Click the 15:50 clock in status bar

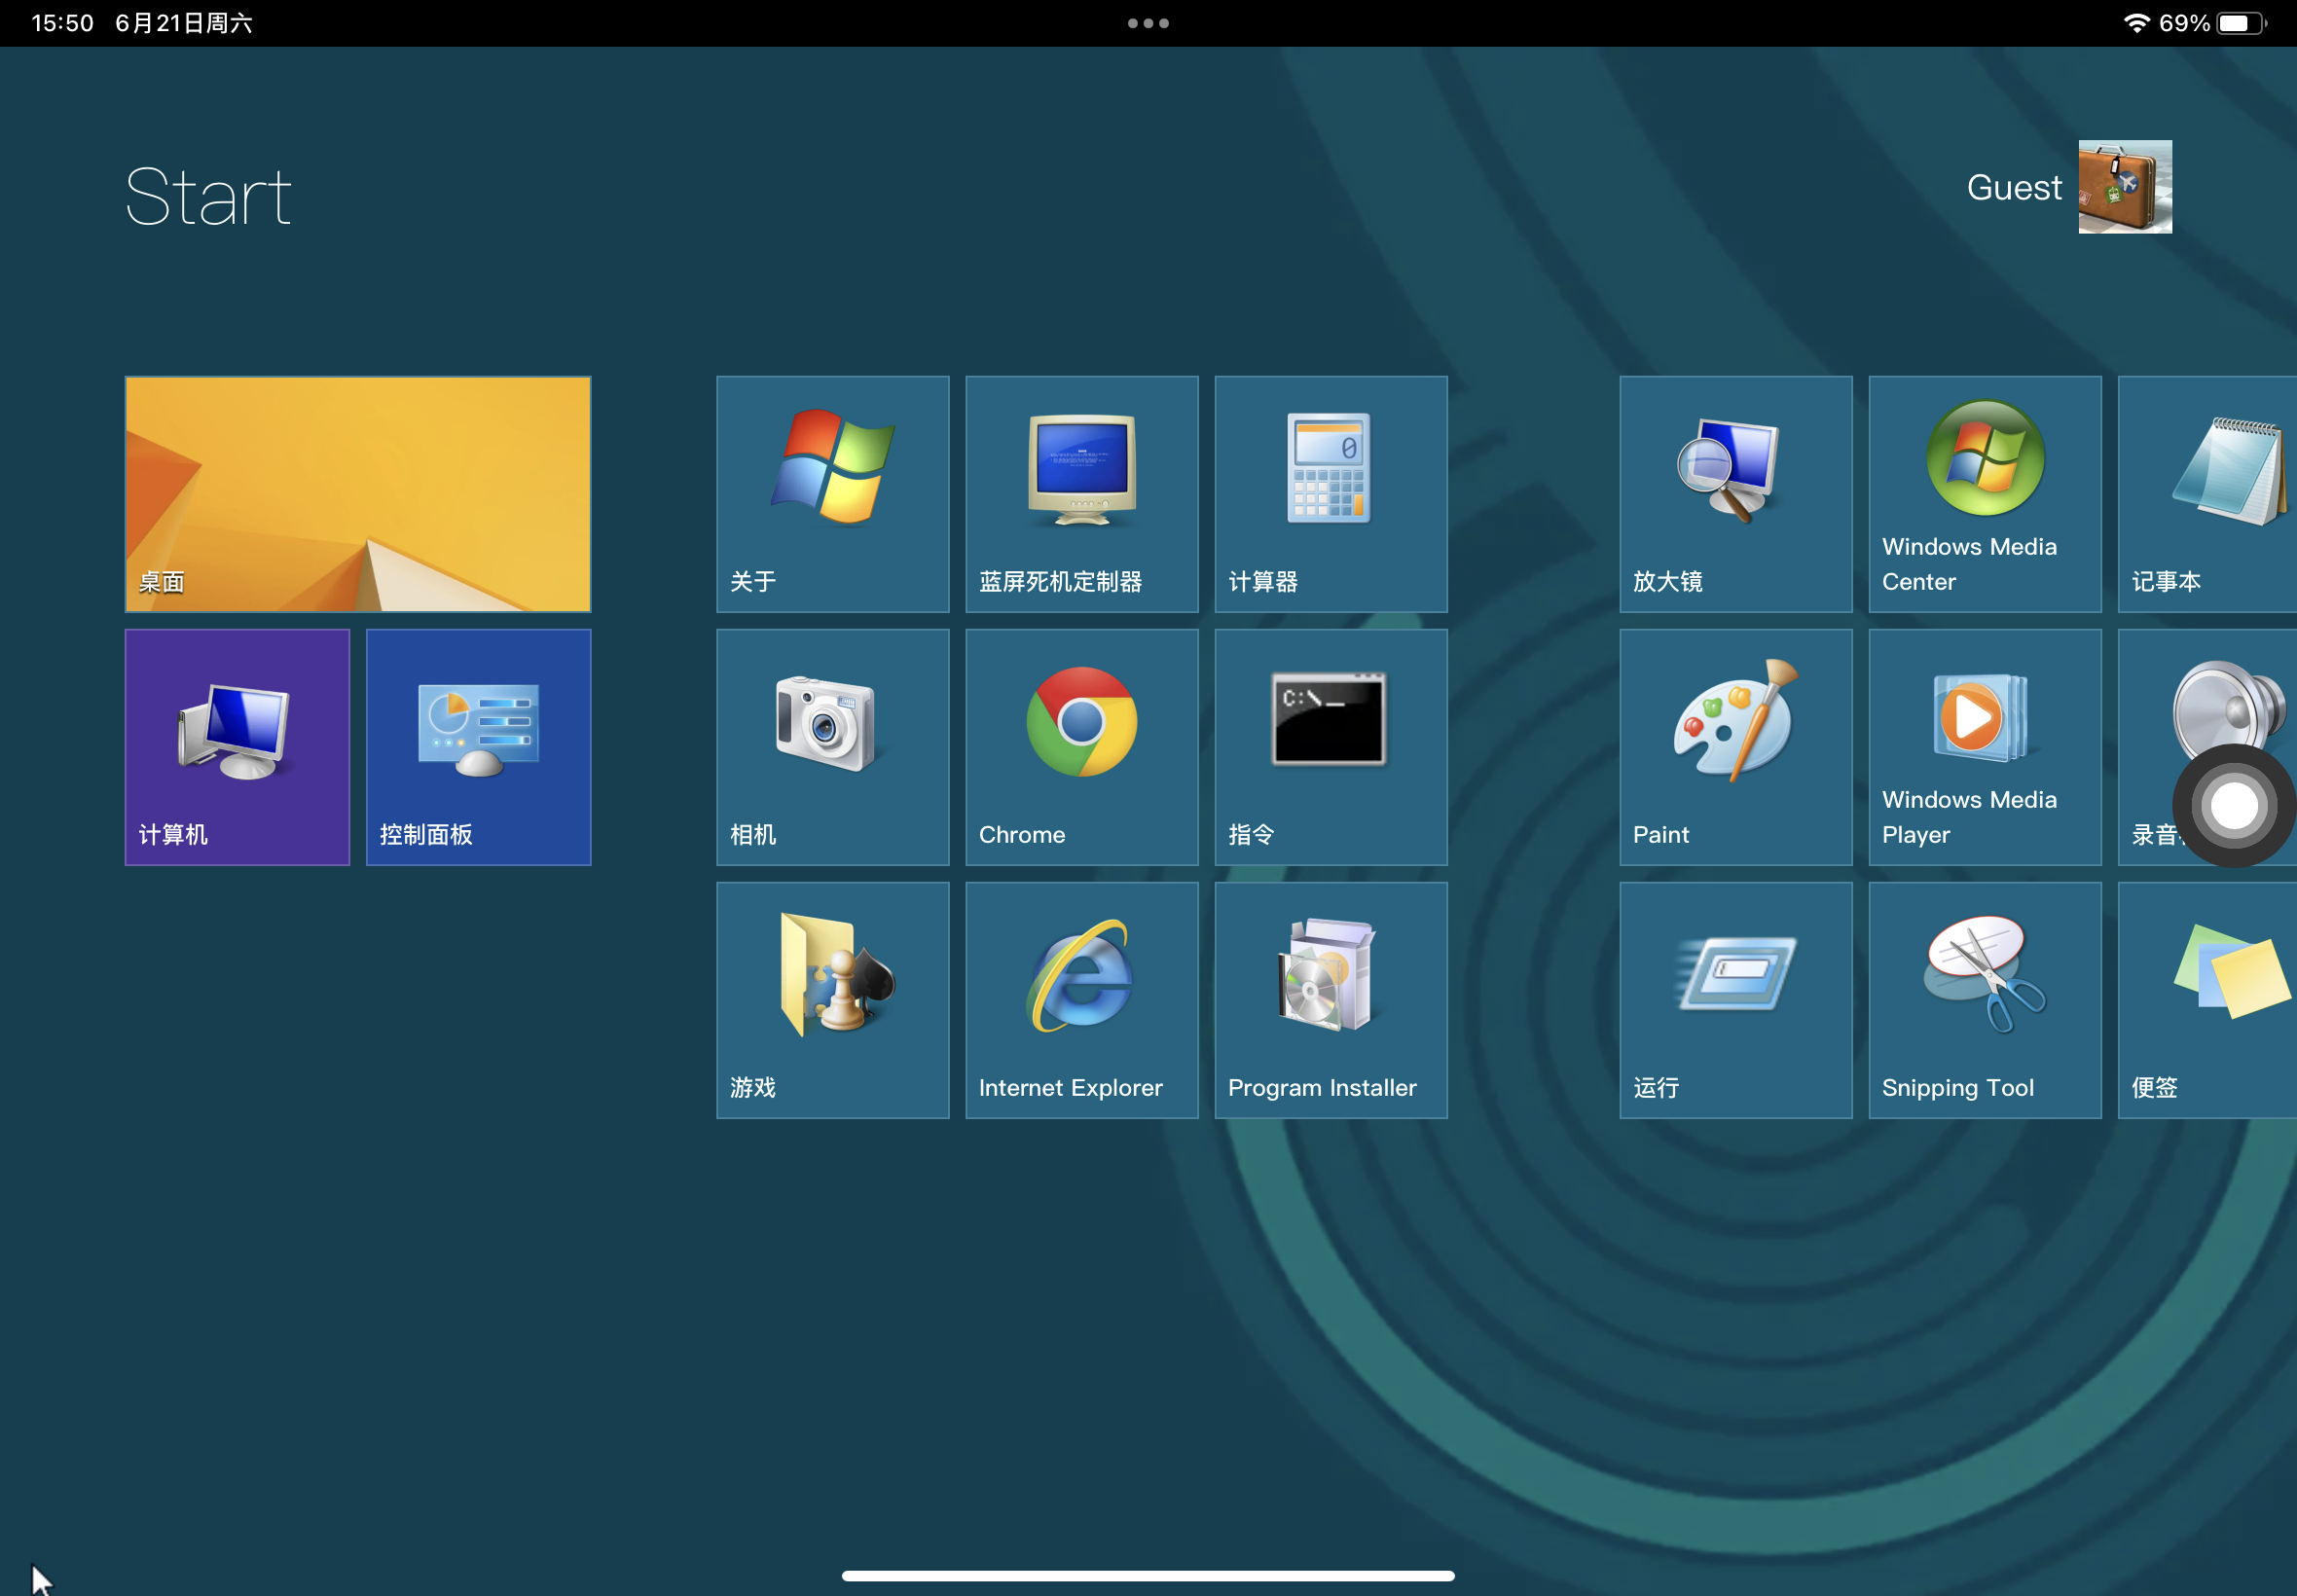pyautogui.click(x=62, y=23)
